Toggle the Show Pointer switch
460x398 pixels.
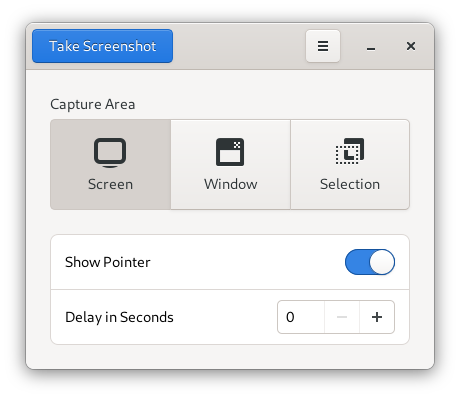click(x=370, y=262)
